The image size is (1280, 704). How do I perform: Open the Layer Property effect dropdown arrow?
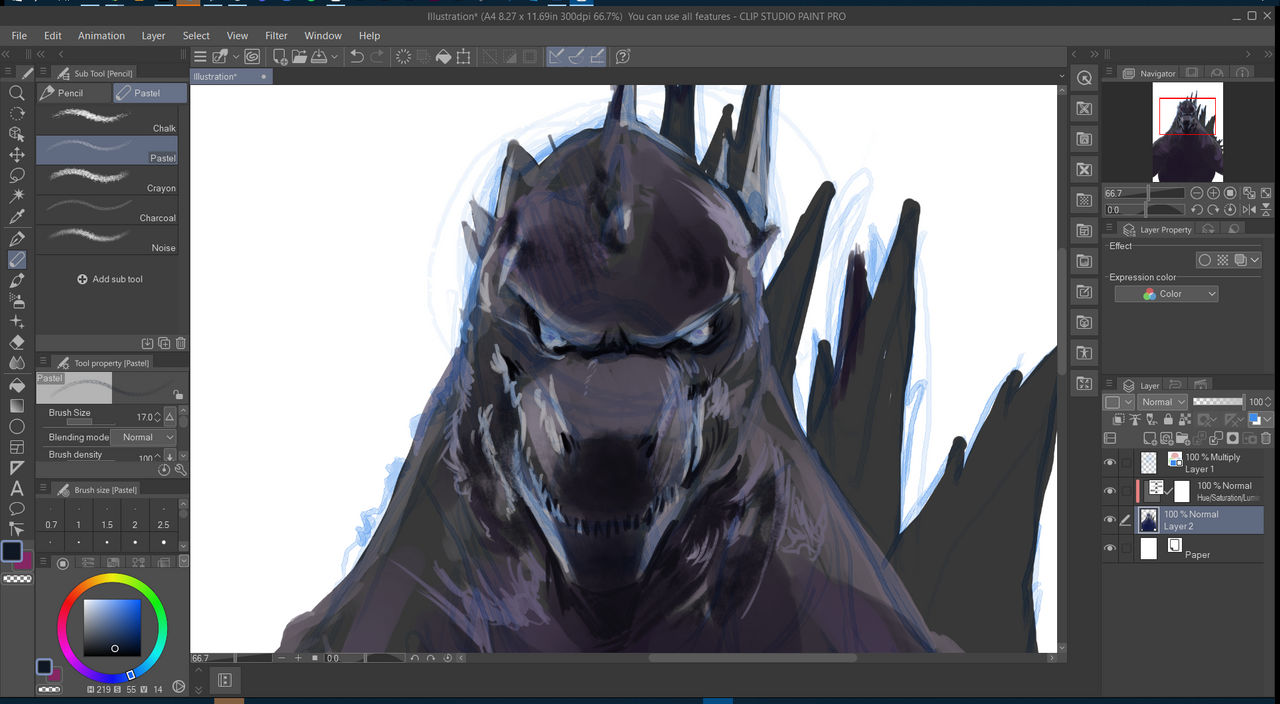tap(1255, 260)
